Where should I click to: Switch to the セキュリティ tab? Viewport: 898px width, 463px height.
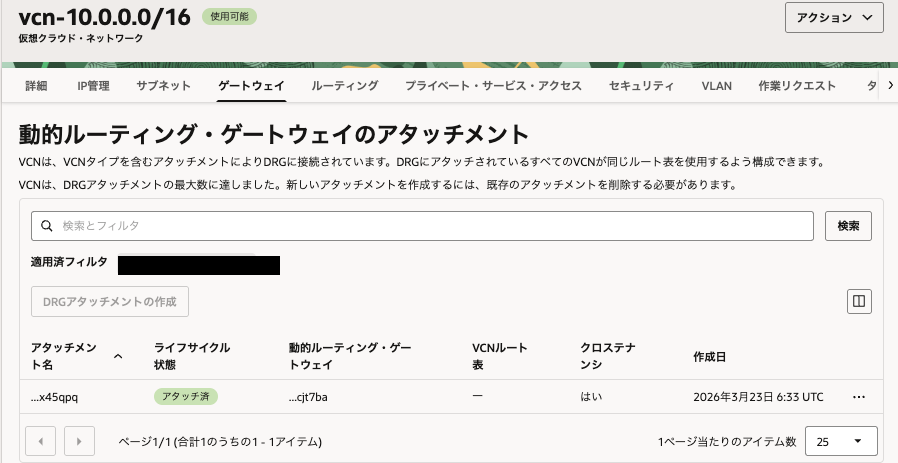(x=641, y=86)
